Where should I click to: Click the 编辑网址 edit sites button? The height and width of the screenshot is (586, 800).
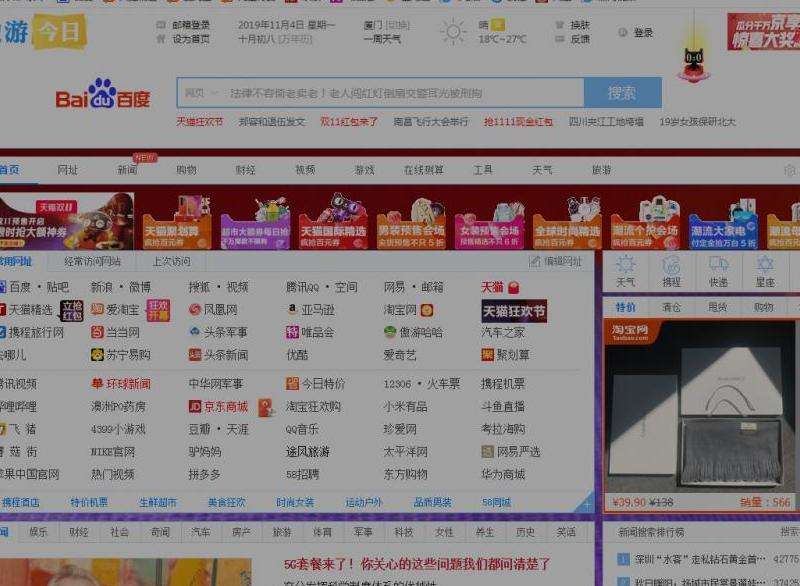point(555,262)
